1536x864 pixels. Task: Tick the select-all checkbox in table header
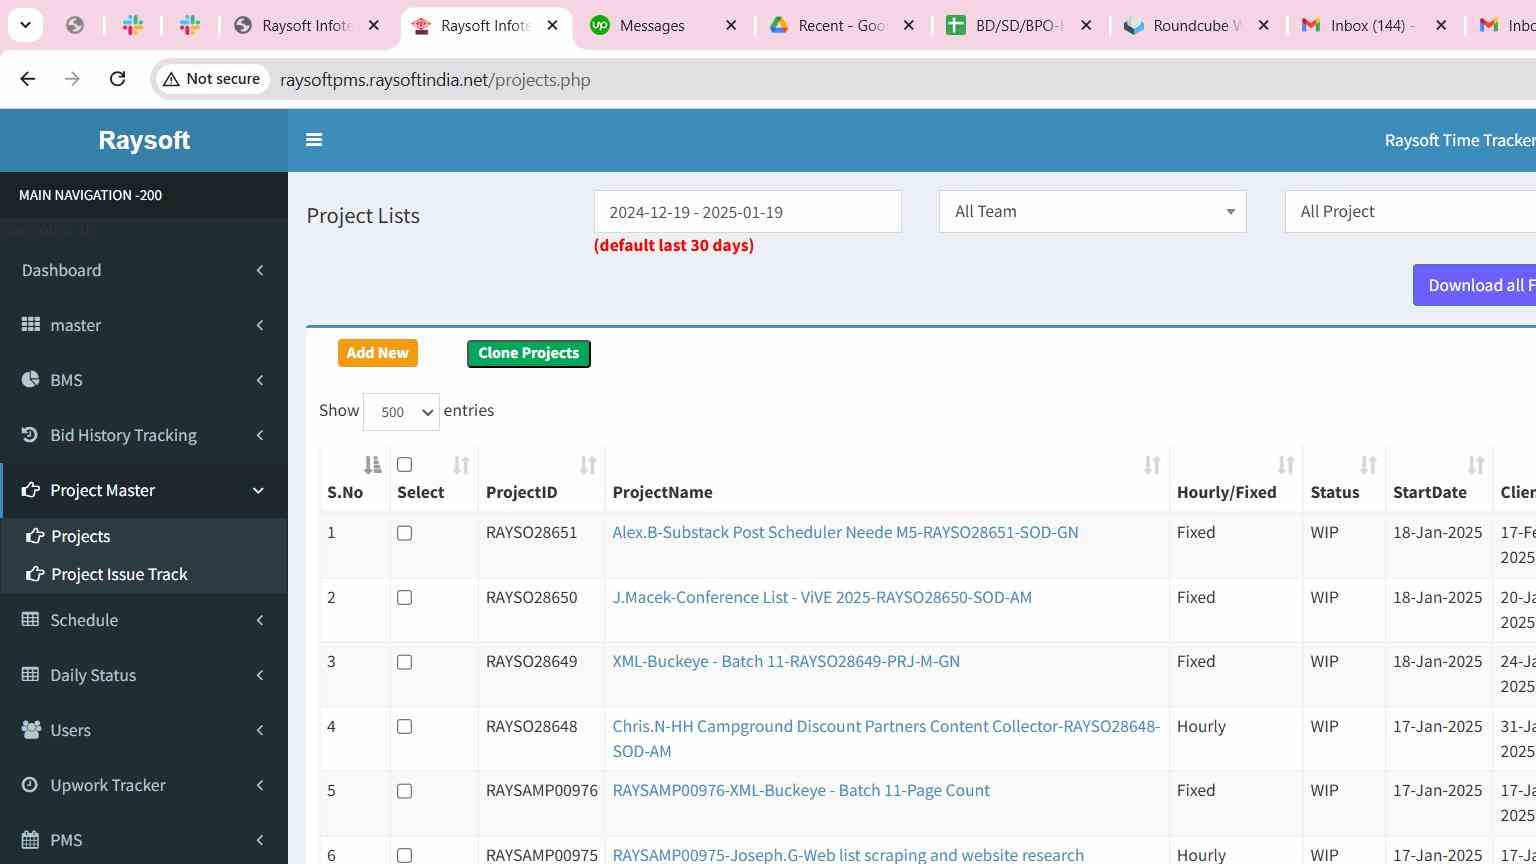point(404,464)
